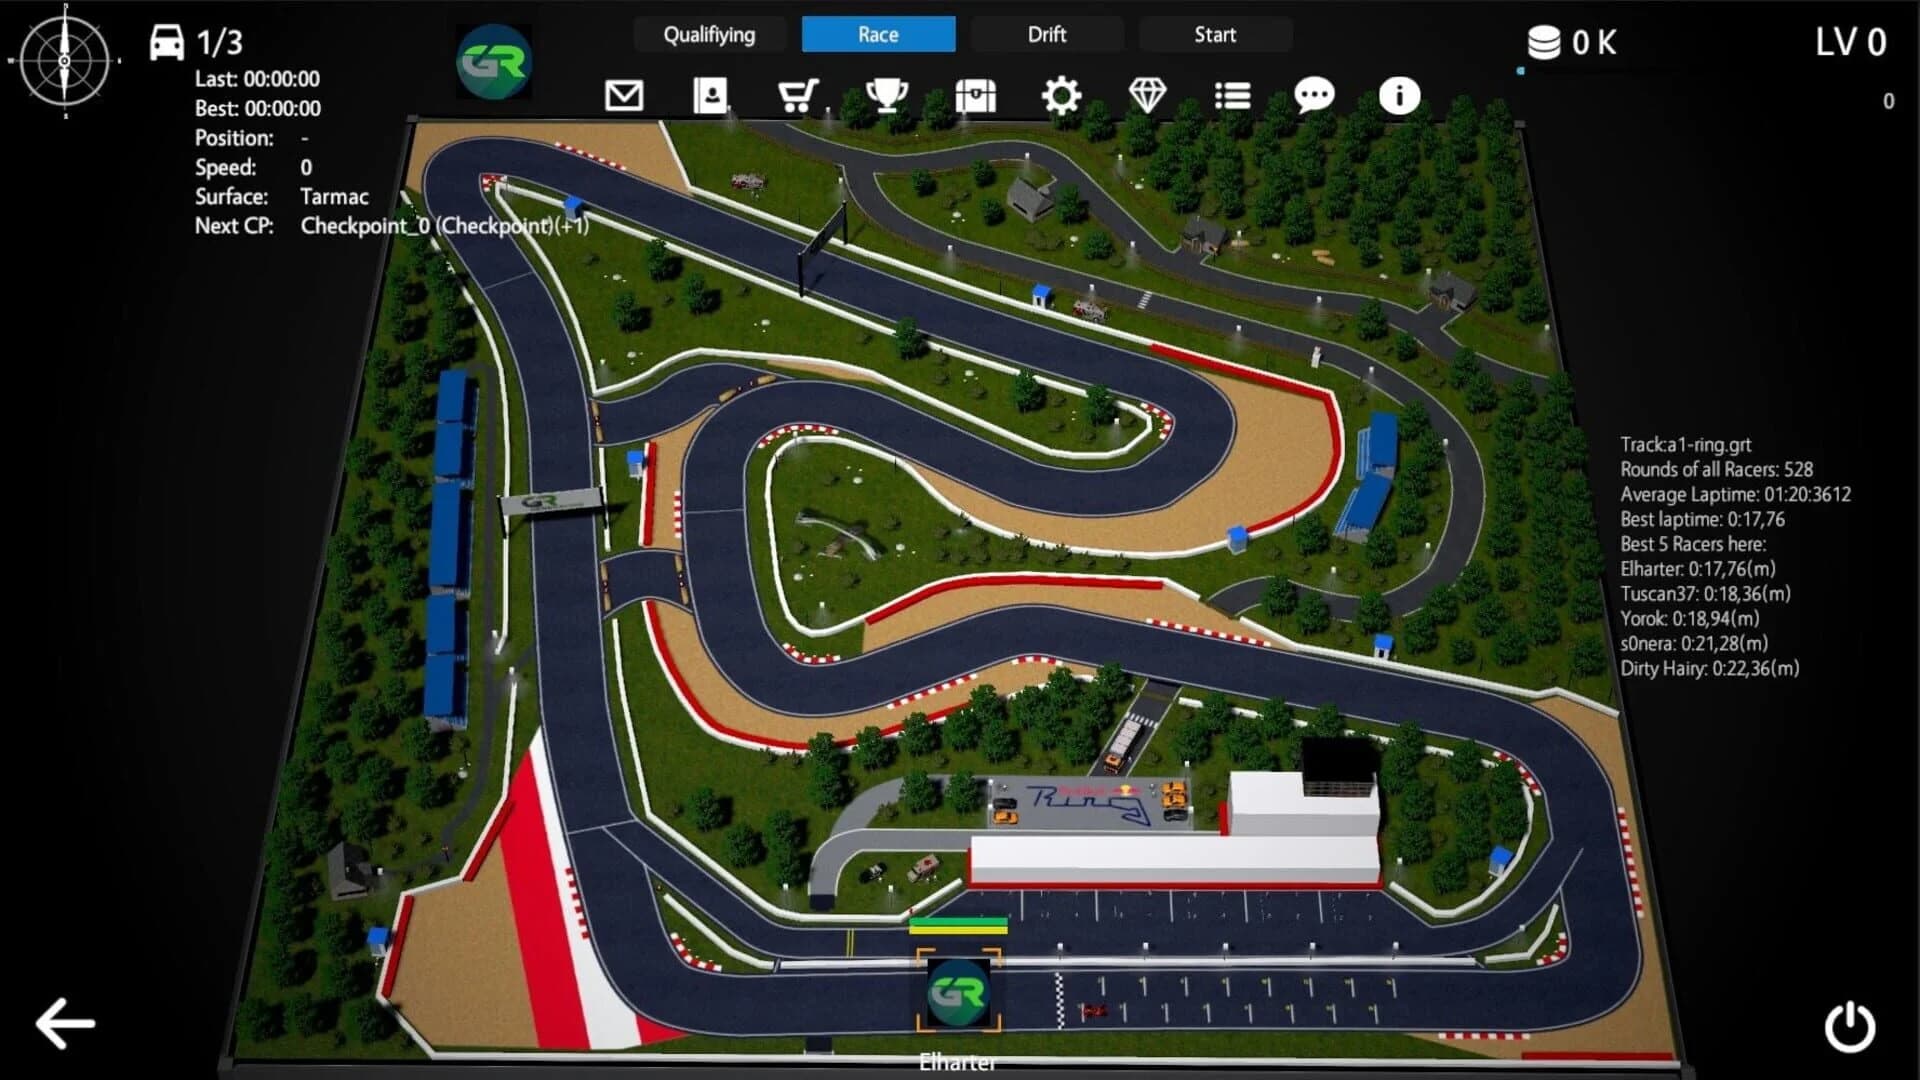Open the treasure chest rewards
Image resolution: width=1920 pixels, height=1080 pixels.
click(975, 95)
